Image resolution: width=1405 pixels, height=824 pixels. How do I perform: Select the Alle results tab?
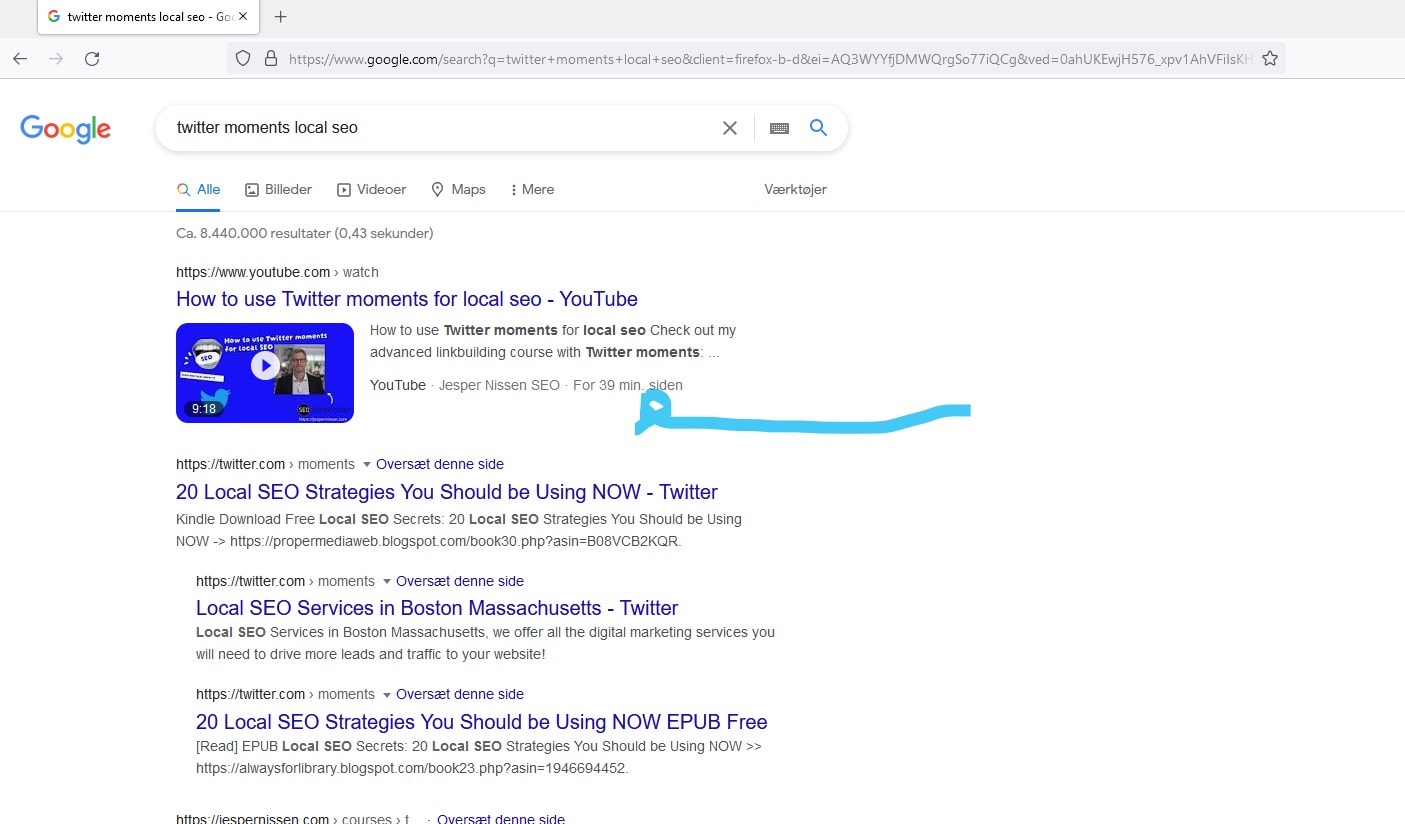pos(198,189)
